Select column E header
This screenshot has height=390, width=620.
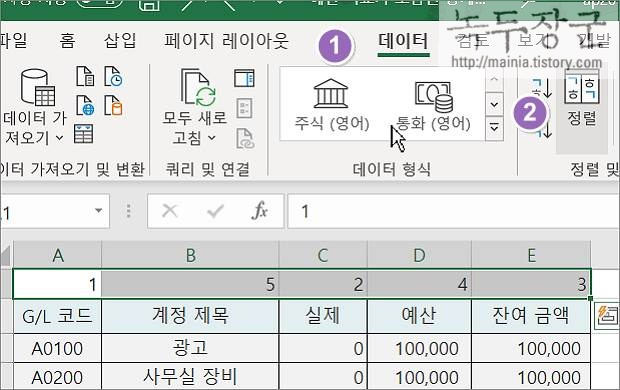(531, 255)
